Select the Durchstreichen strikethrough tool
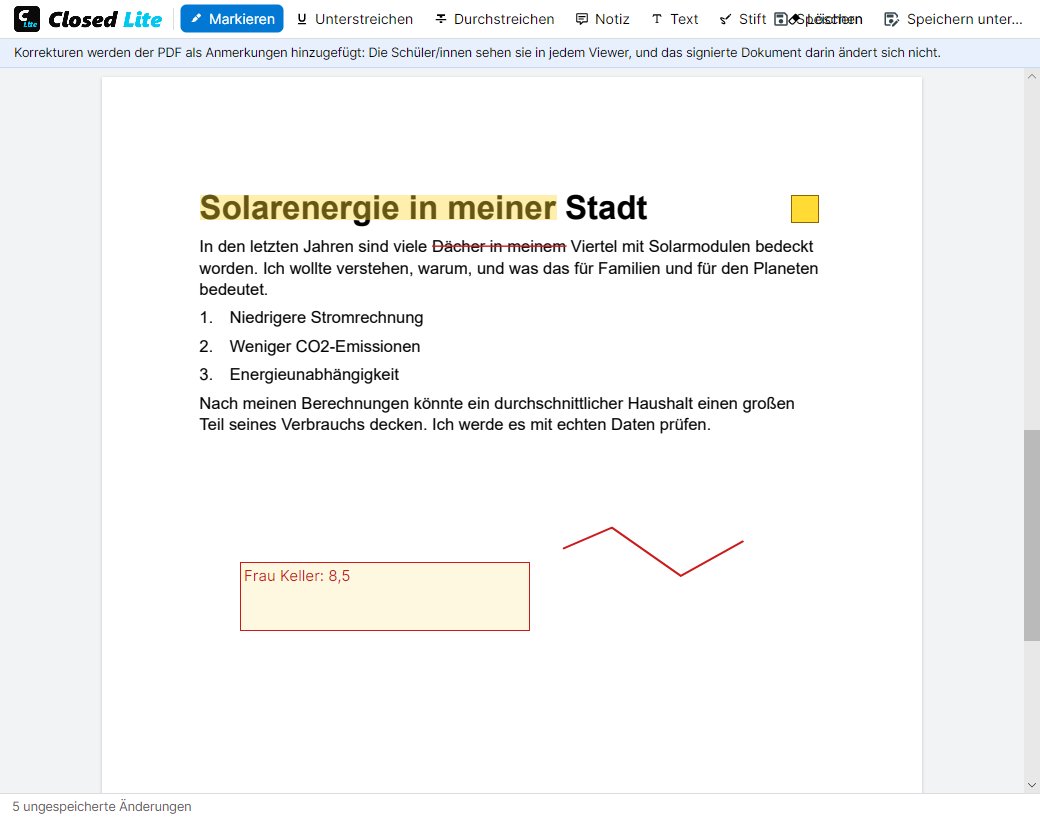 point(495,19)
